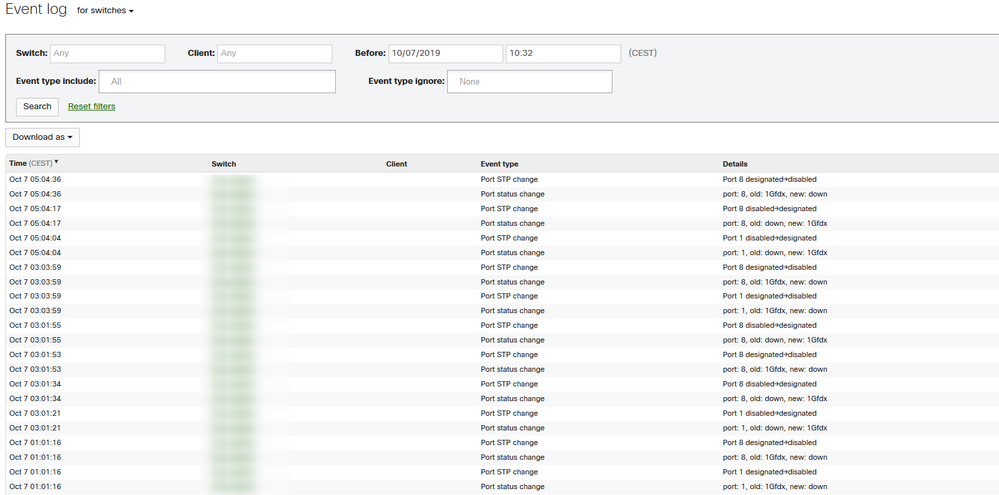Click the Switch column header
999x495 pixels.
(224, 163)
